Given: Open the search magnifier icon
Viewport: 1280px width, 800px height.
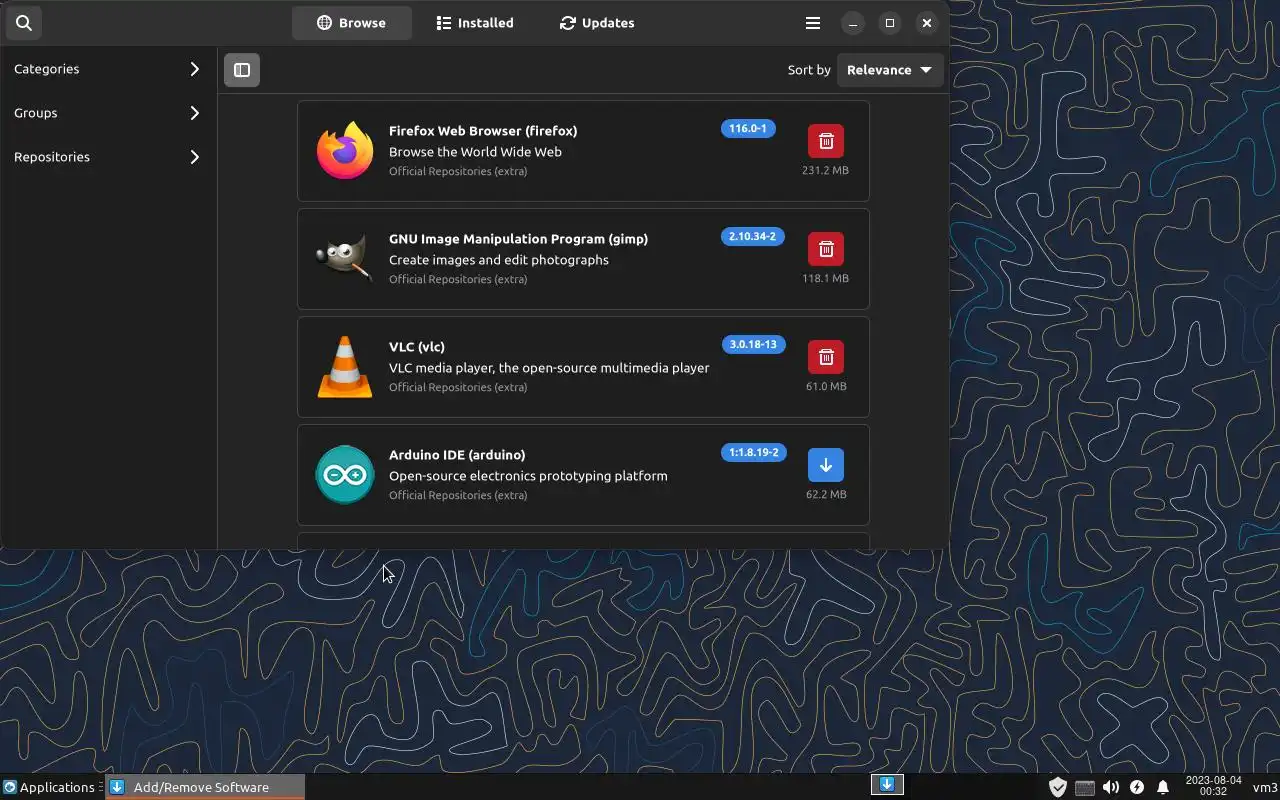Looking at the screenshot, I should pos(24,22).
